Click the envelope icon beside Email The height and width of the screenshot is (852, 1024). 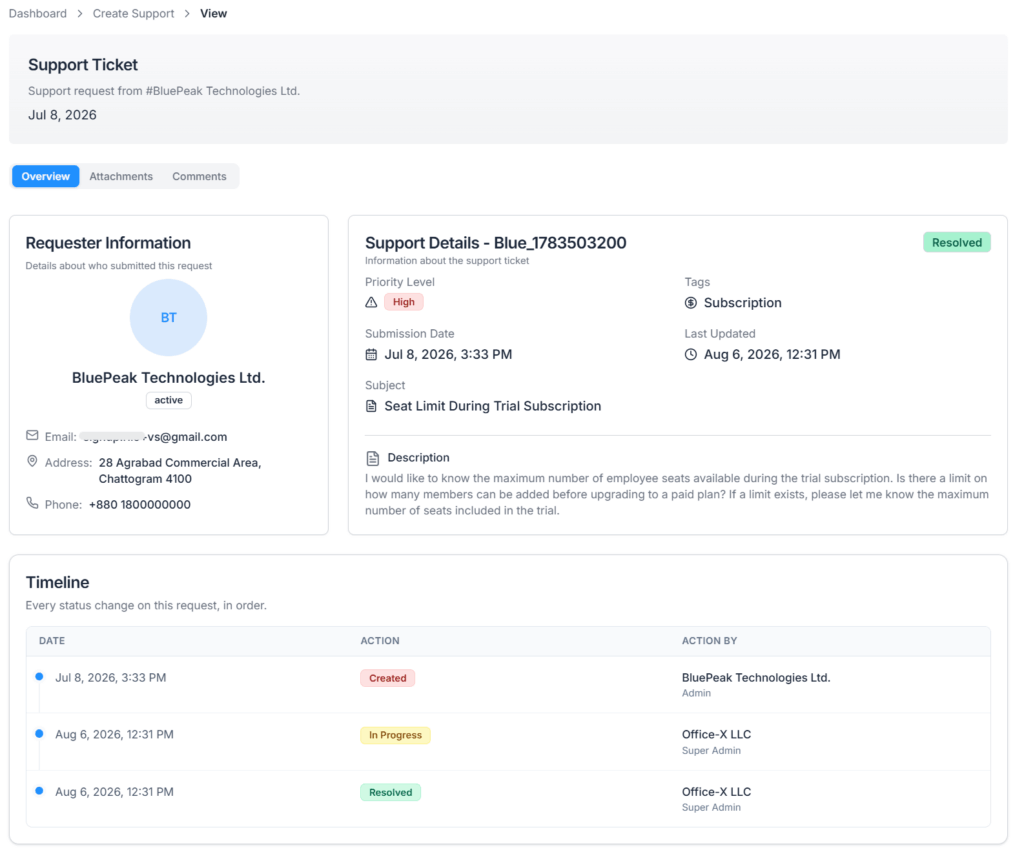click(x=32, y=435)
